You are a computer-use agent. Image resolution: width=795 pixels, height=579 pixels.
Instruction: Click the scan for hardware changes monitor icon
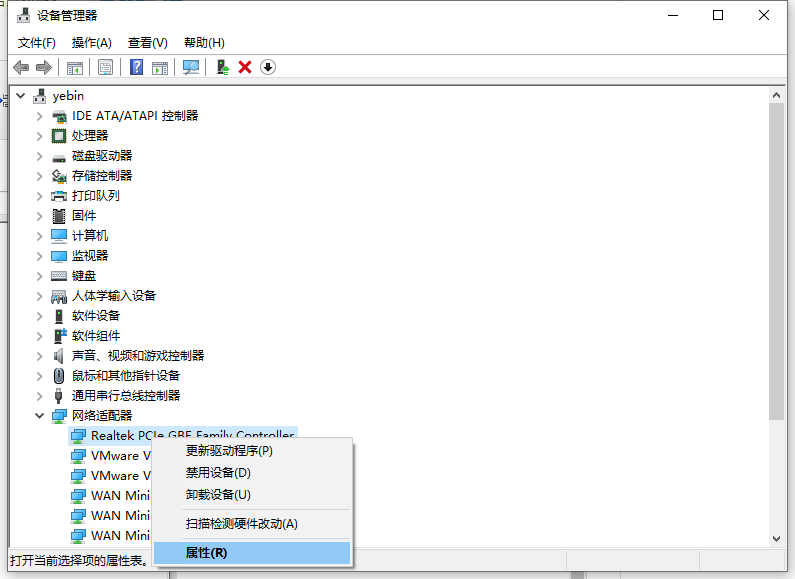click(191, 67)
